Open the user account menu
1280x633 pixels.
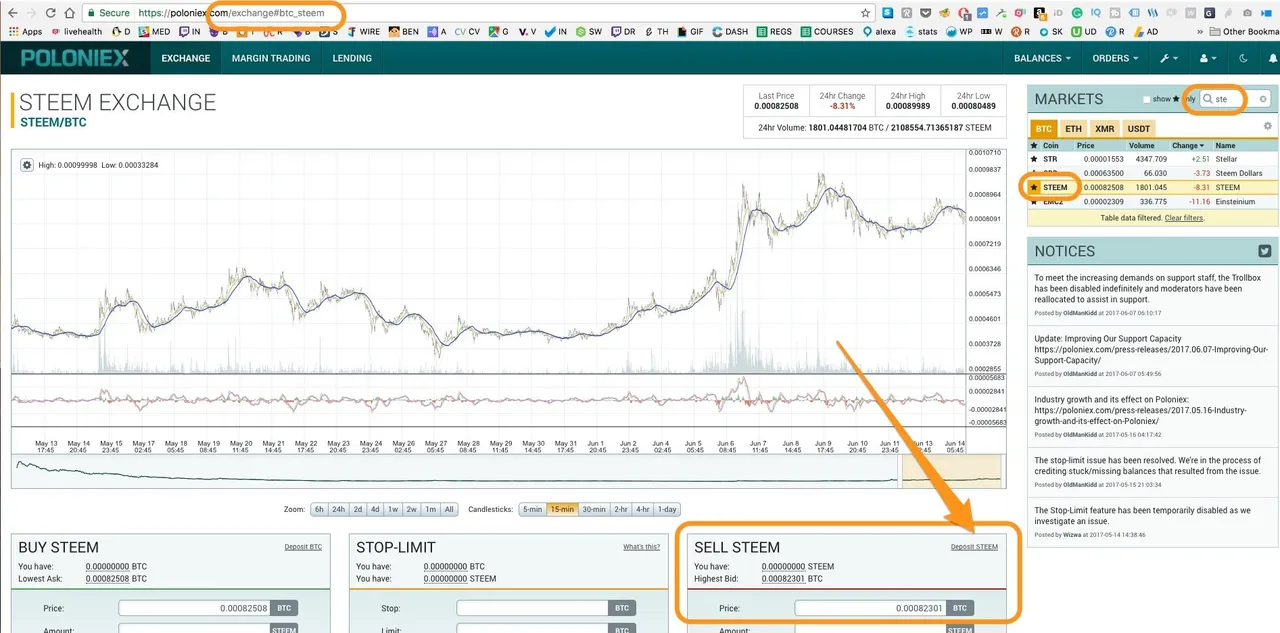click(x=1207, y=58)
